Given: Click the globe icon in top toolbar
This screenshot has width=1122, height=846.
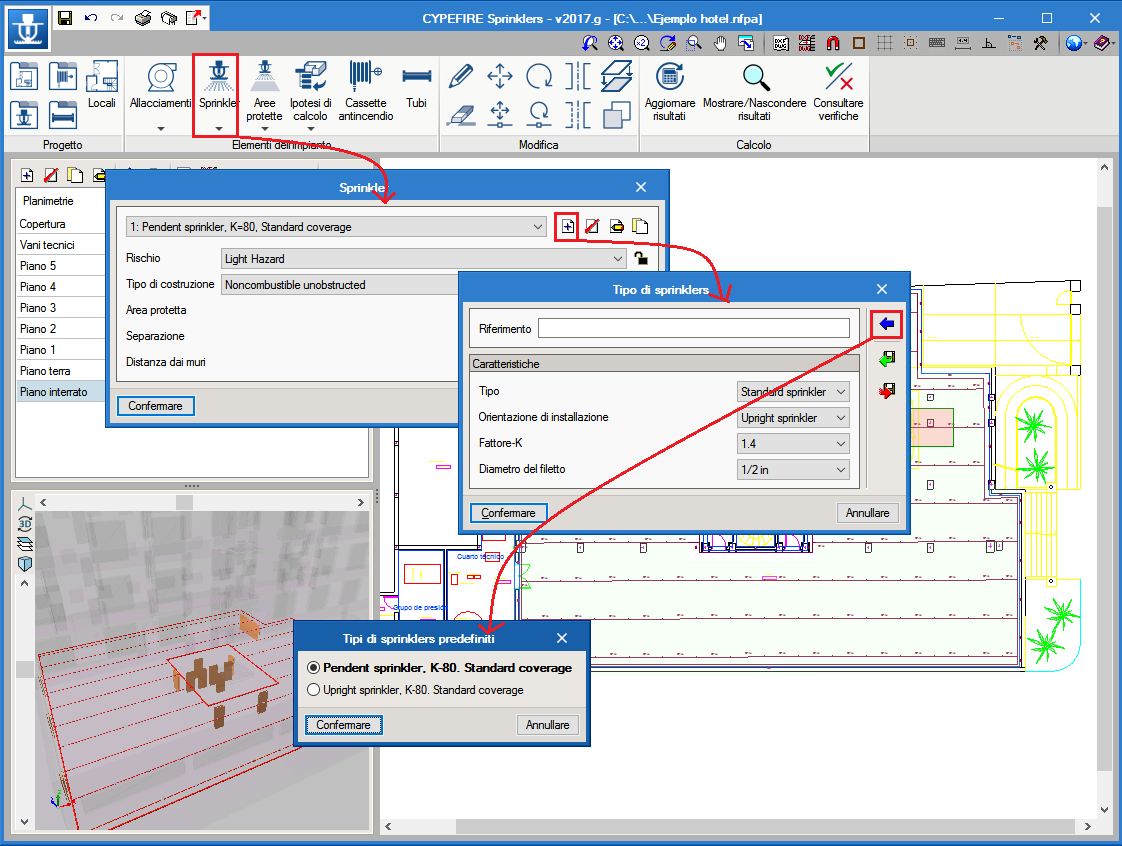Looking at the screenshot, I should click(x=1073, y=43).
